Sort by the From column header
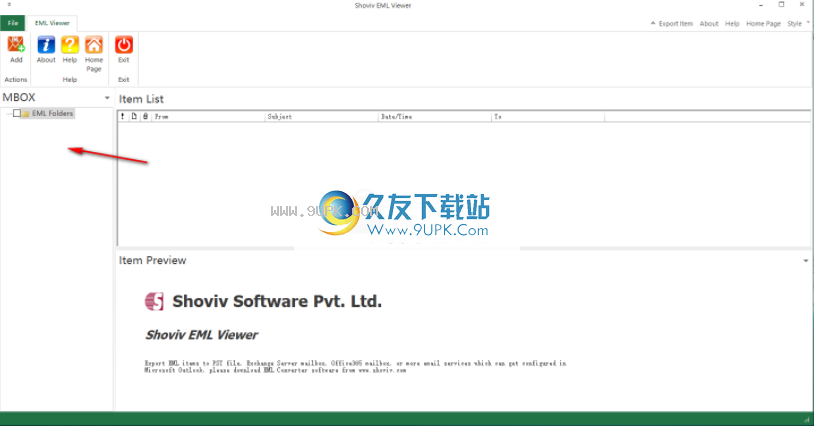 point(208,117)
